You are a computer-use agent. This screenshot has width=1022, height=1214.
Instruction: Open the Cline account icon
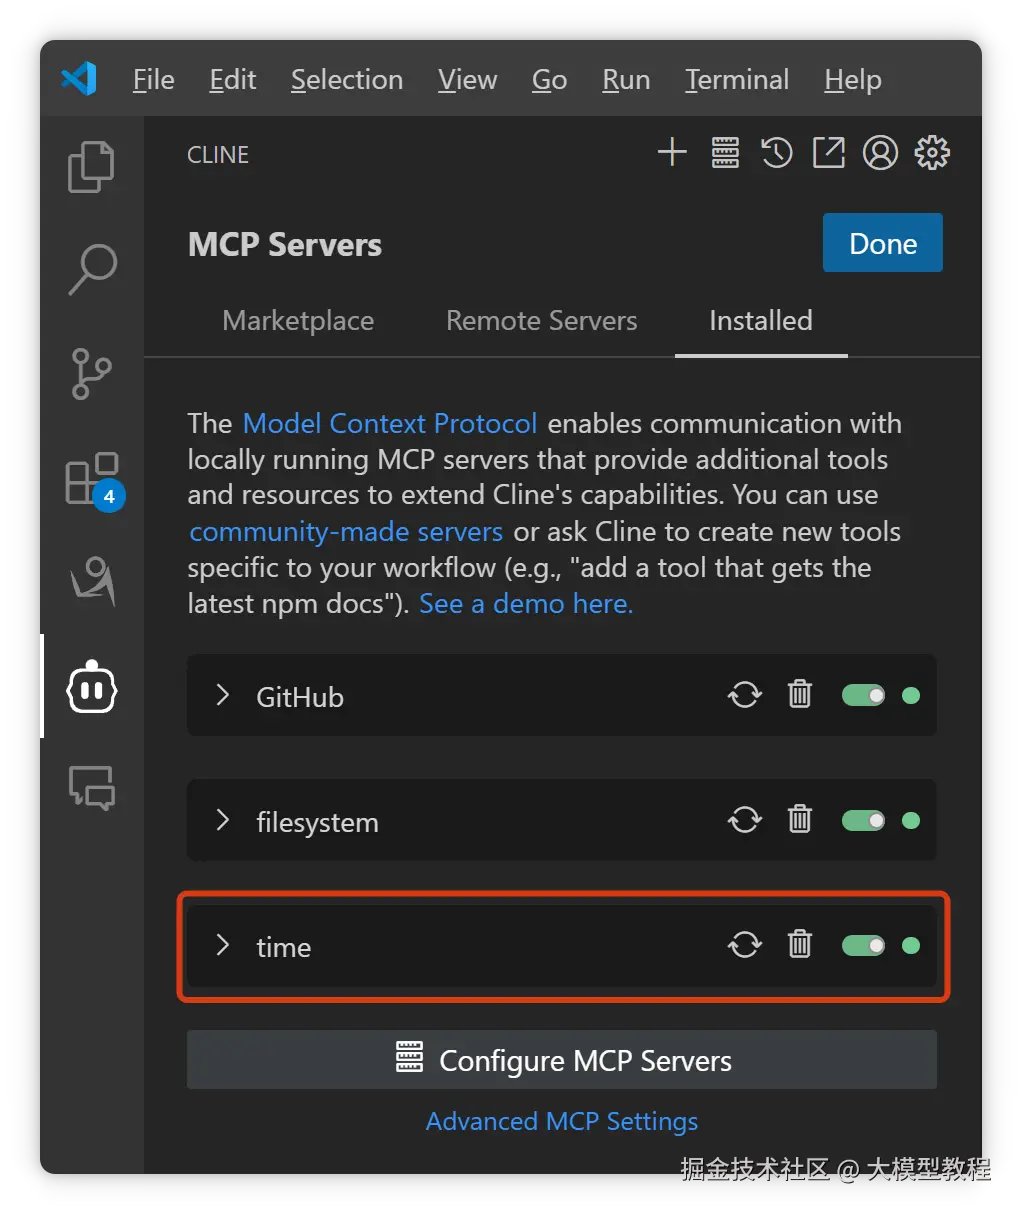click(x=880, y=153)
